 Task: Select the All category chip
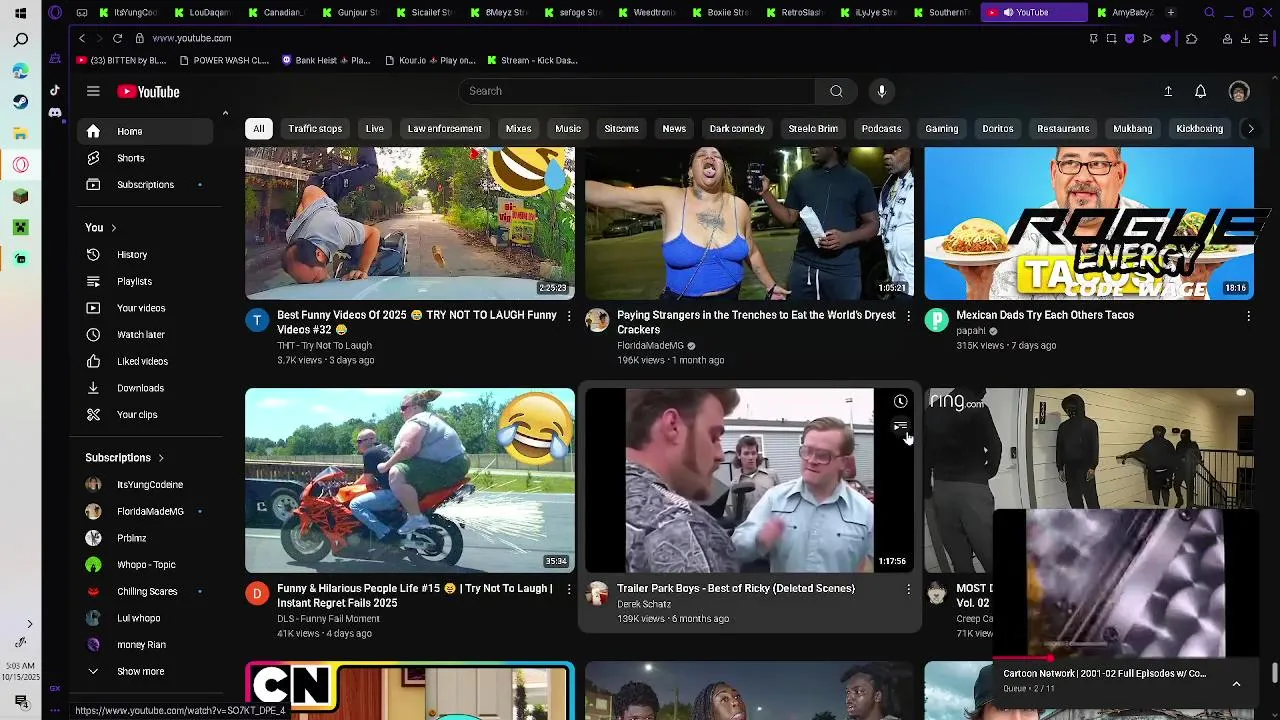(x=258, y=129)
